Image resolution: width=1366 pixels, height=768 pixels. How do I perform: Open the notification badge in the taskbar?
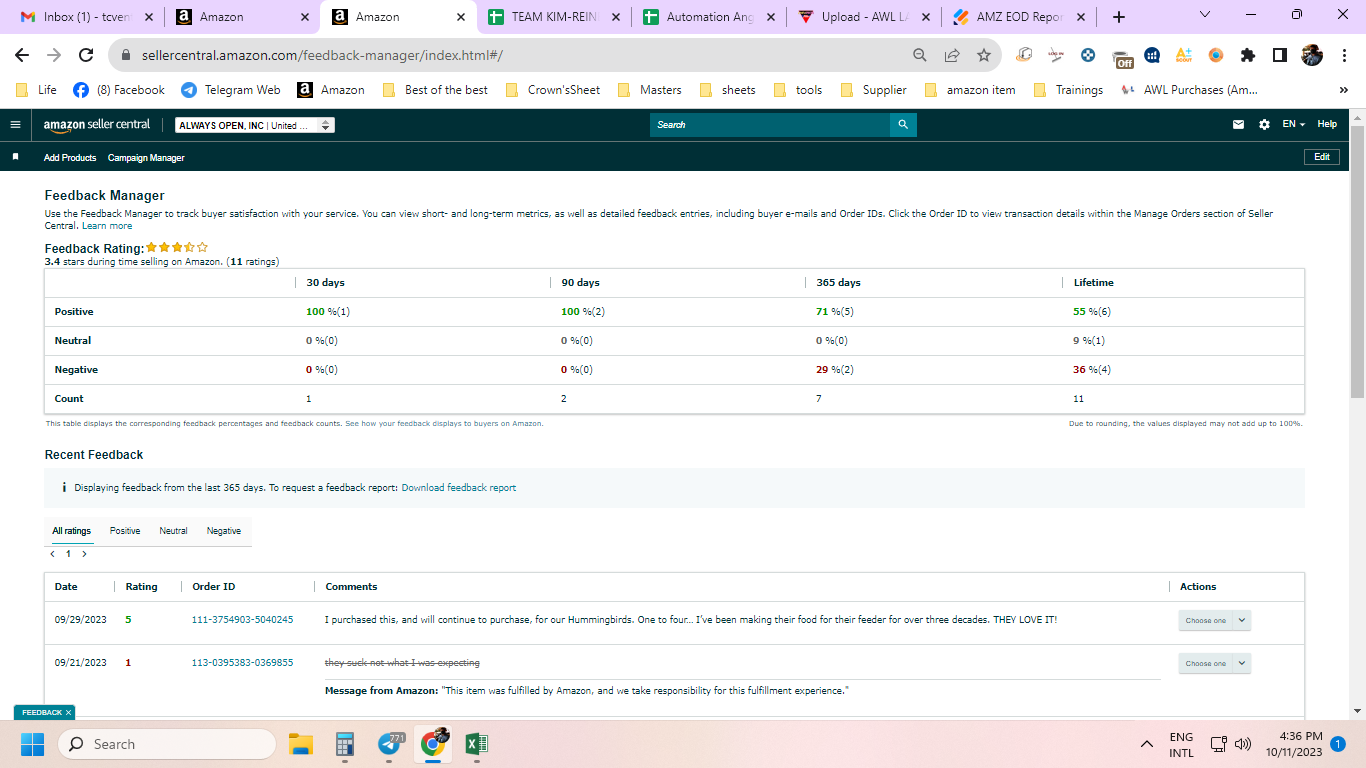coord(1338,744)
